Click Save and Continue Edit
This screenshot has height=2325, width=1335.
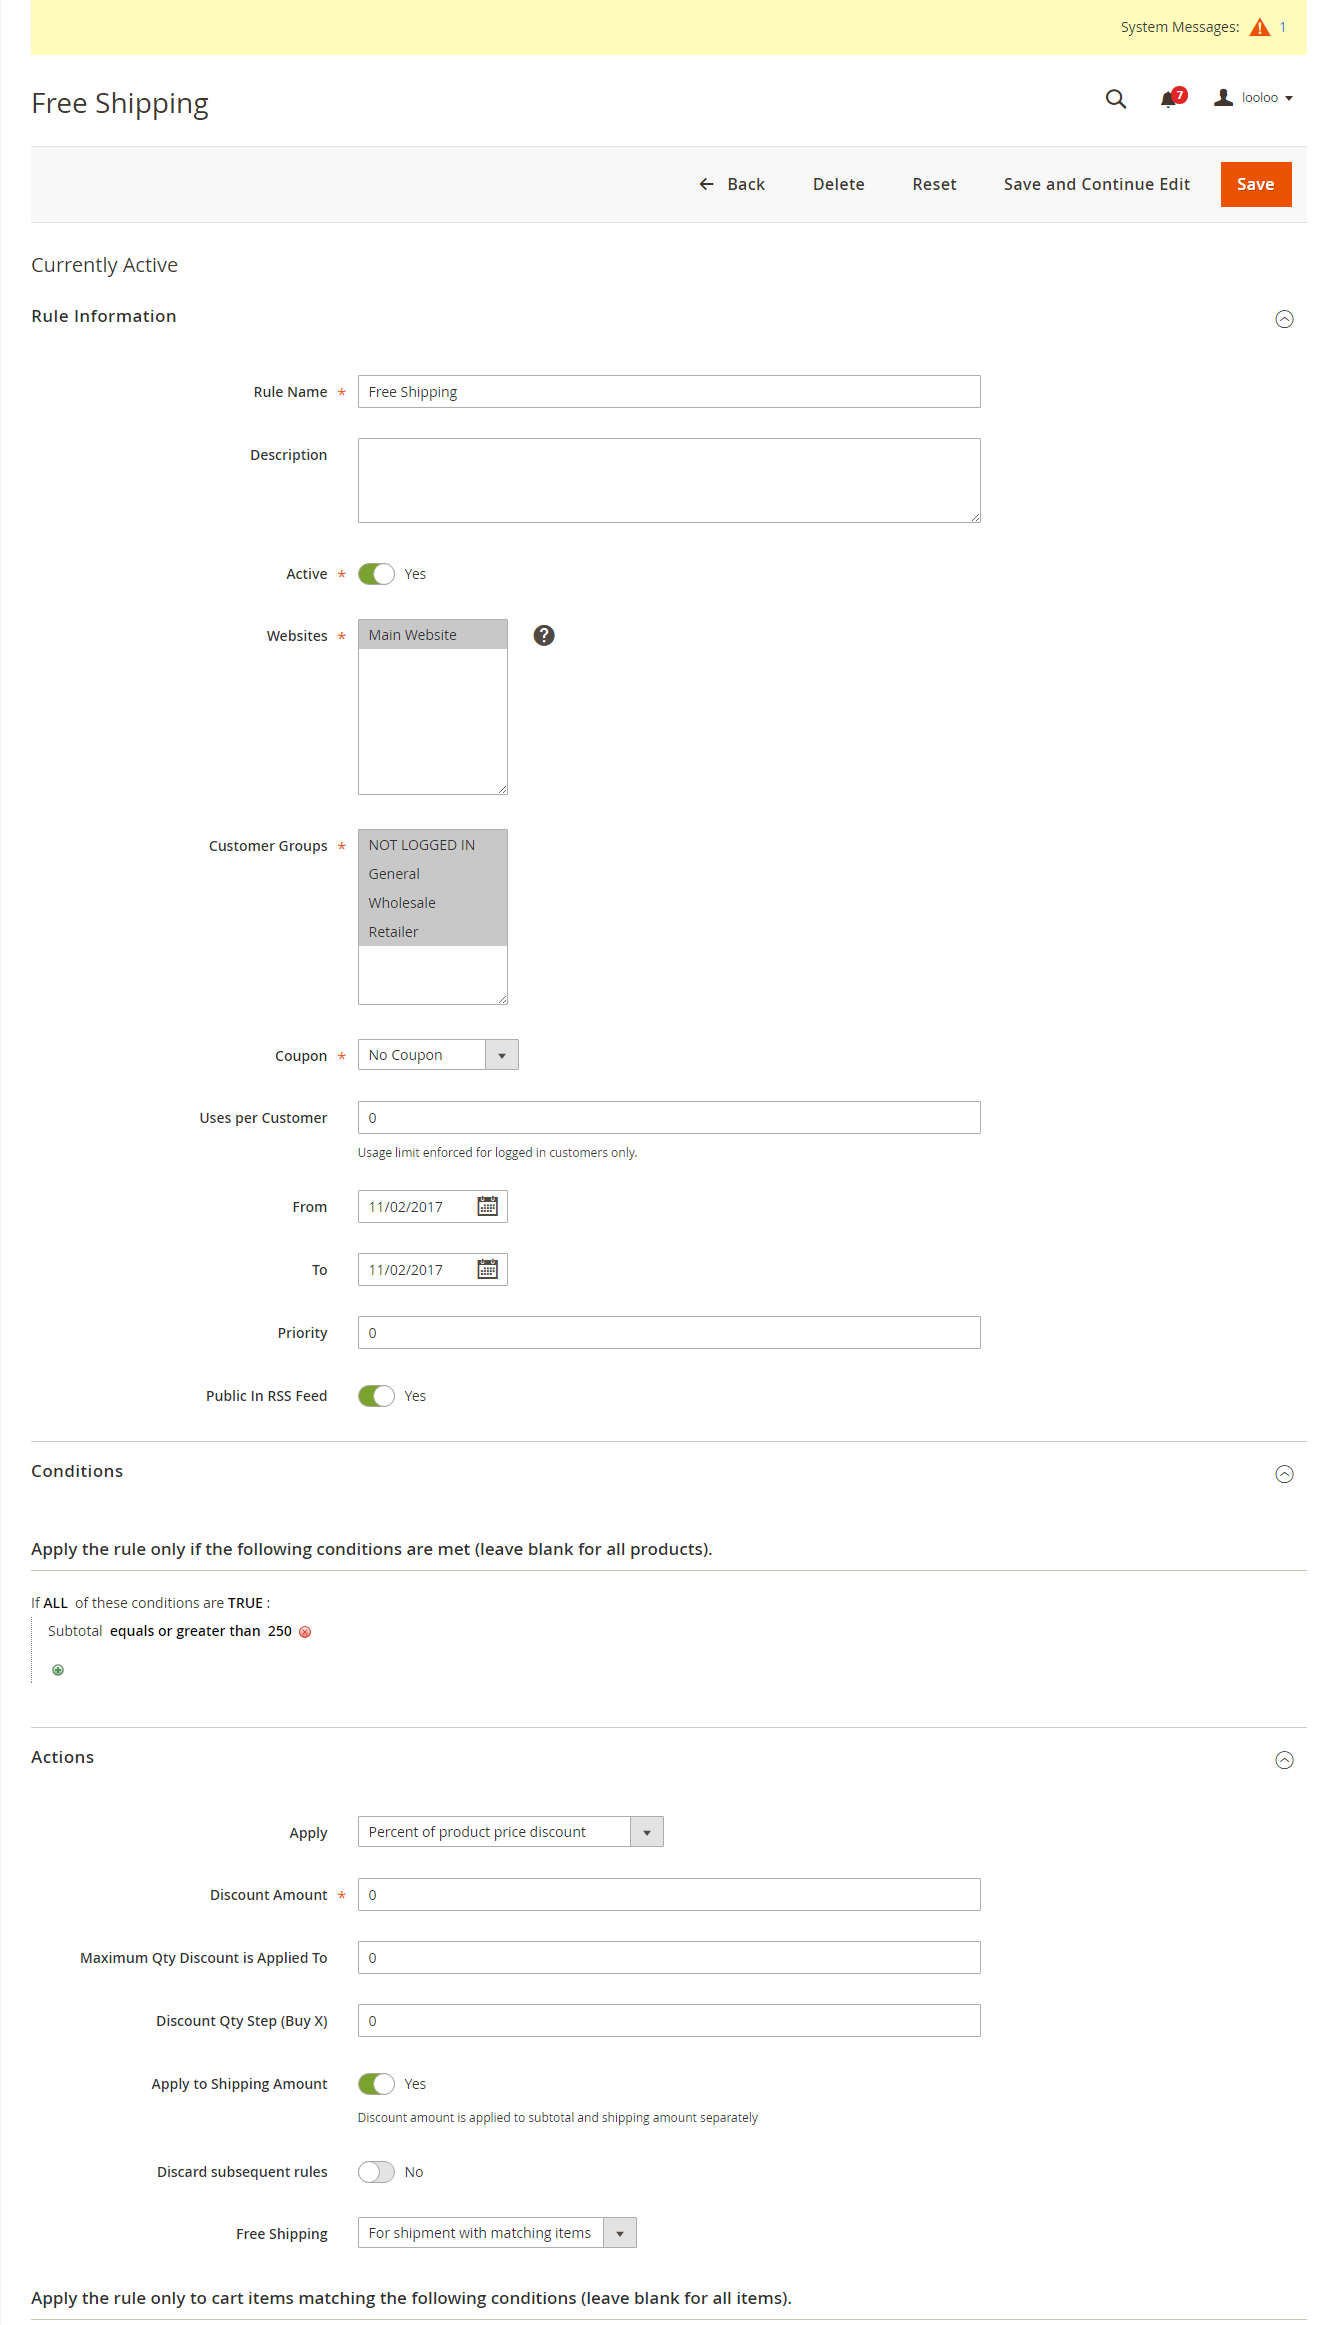[1096, 184]
